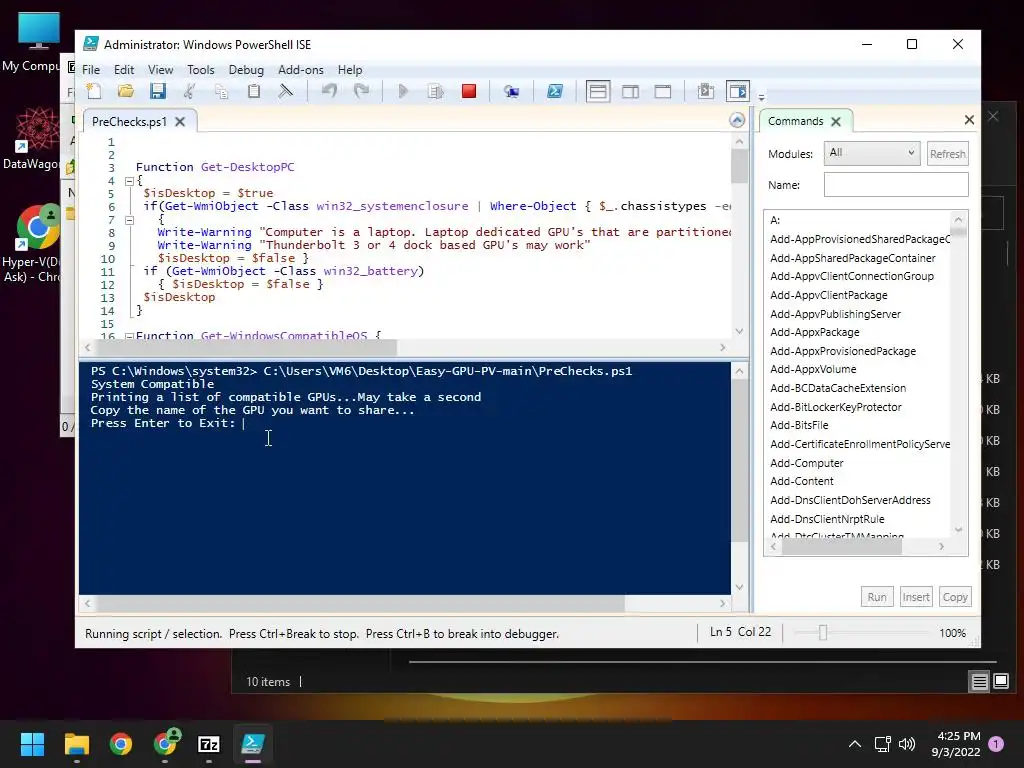Select Add-Computer in command list
The image size is (1024, 768).
(x=807, y=463)
